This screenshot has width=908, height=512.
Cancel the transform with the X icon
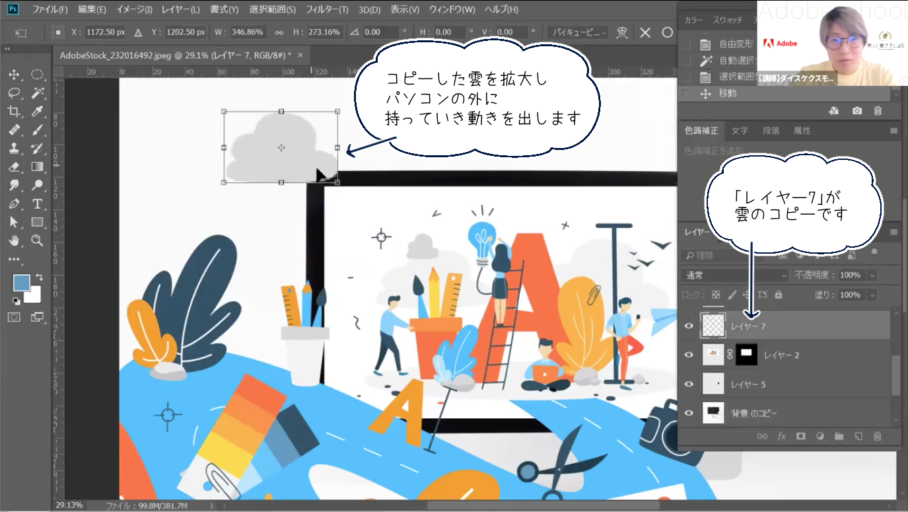[645, 32]
